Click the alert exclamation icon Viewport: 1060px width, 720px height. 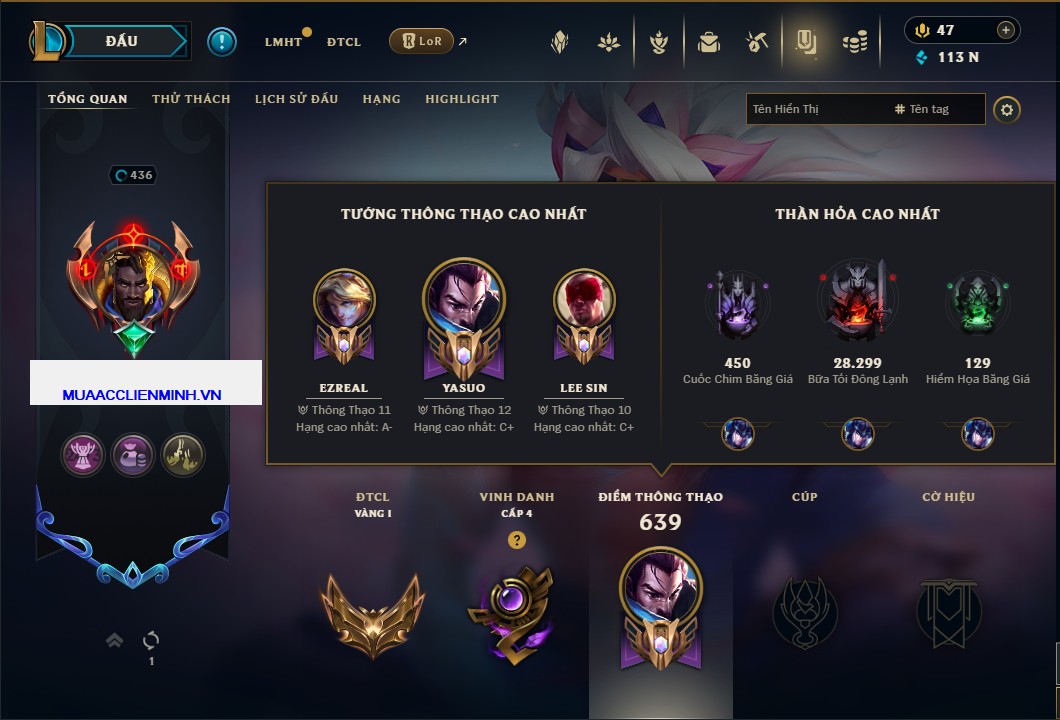[222, 42]
